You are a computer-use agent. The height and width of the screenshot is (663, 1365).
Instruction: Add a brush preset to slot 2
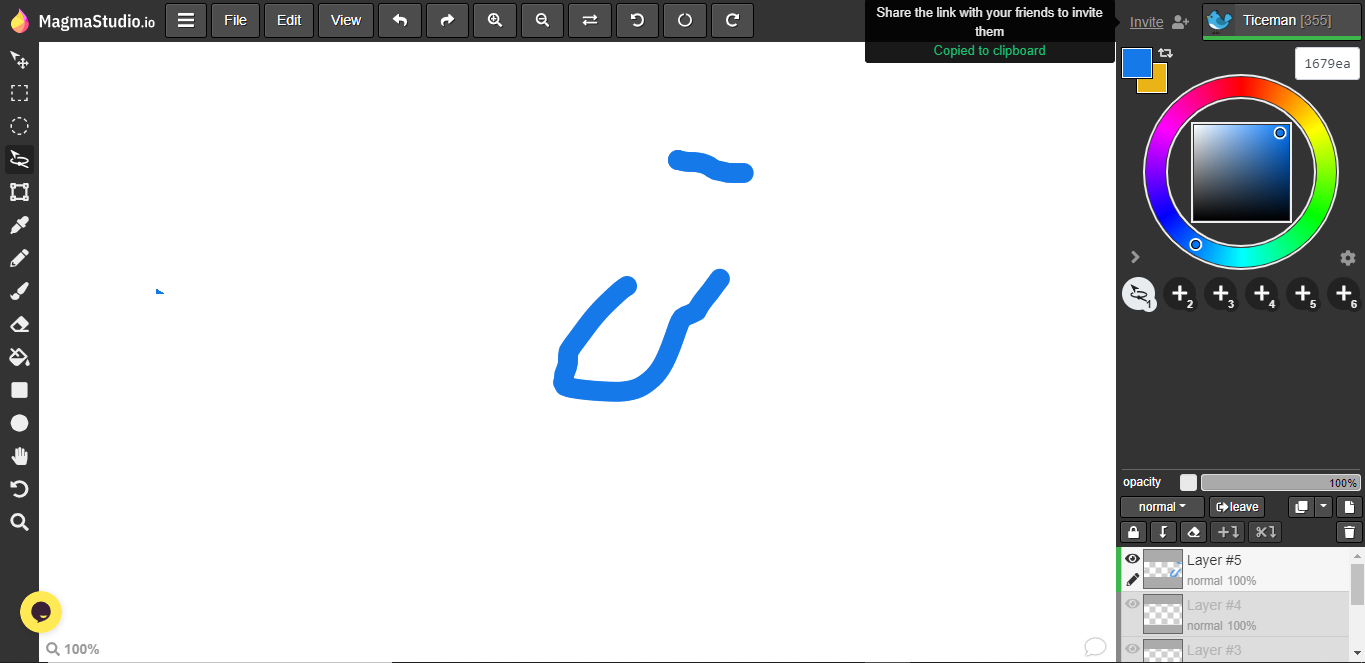(x=1180, y=294)
